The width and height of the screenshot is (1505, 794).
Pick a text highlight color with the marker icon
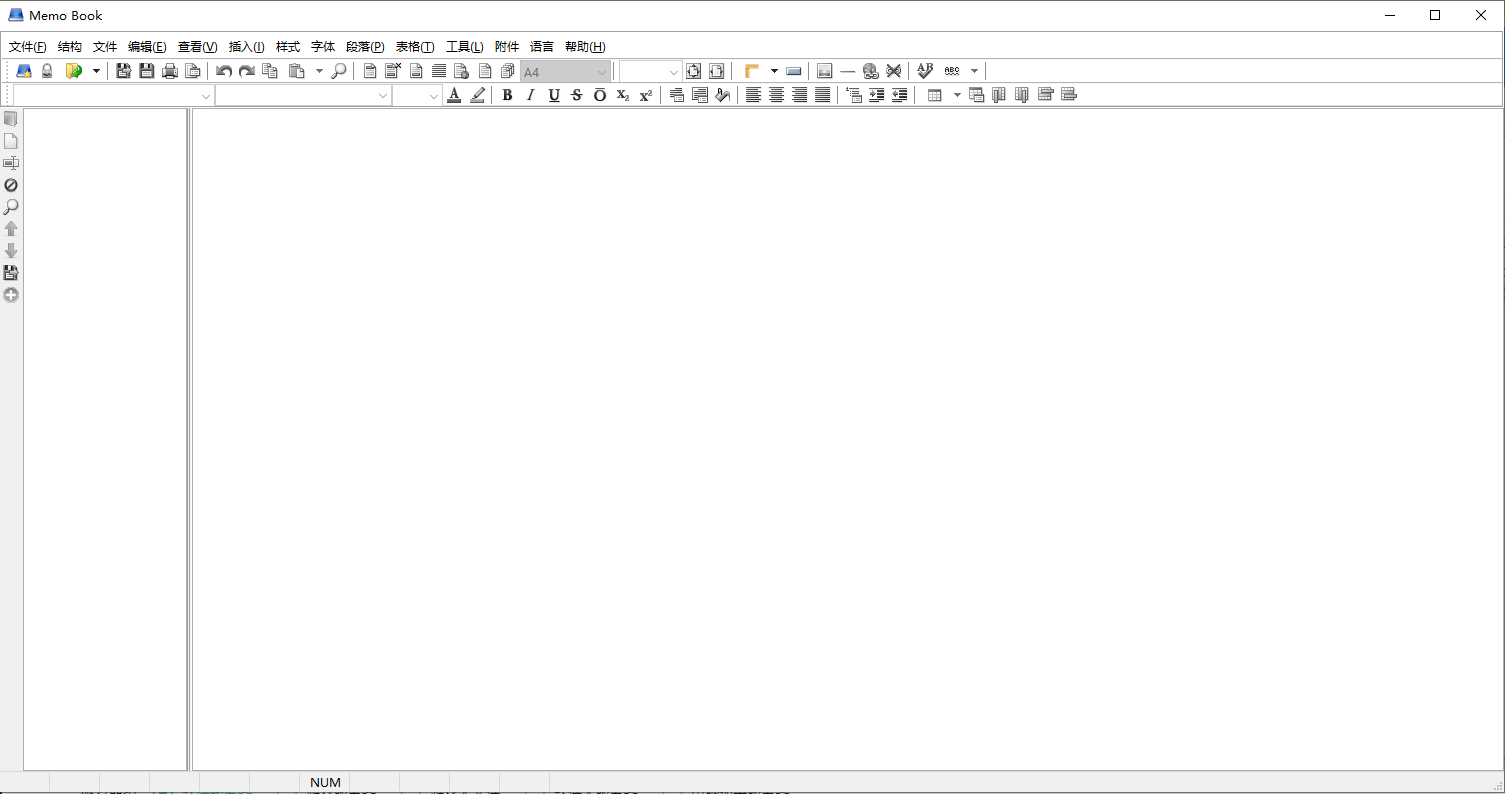[477, 95]
